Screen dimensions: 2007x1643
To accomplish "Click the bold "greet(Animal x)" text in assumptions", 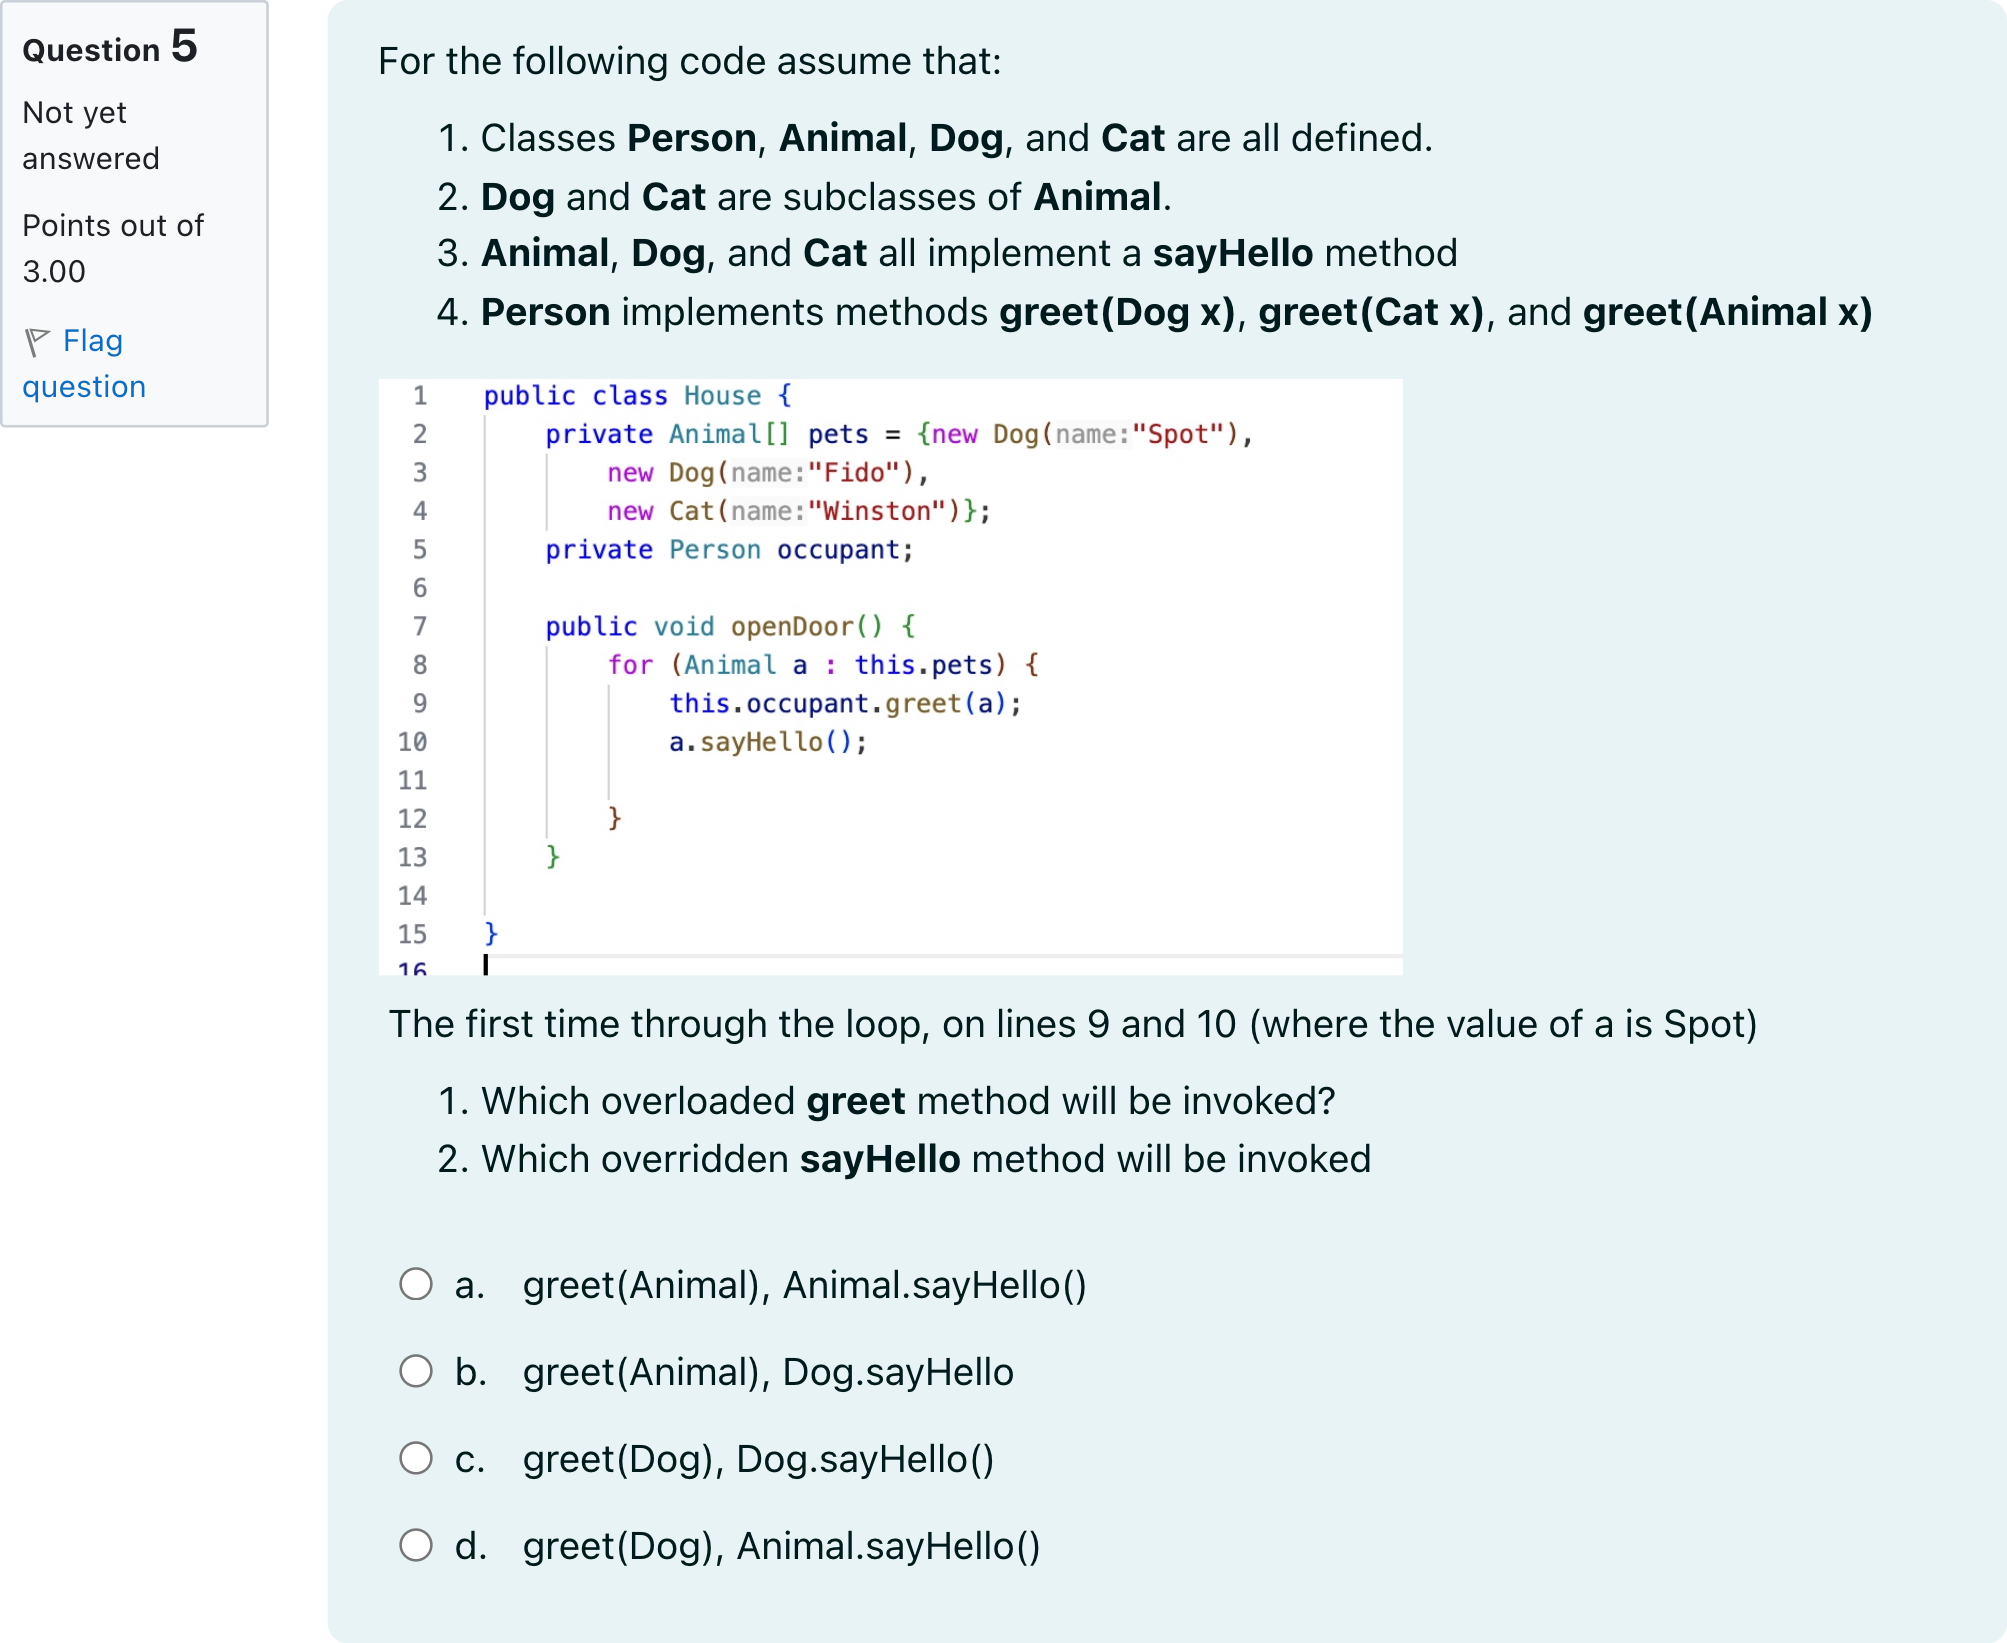I will click(x=1727, y=312).
